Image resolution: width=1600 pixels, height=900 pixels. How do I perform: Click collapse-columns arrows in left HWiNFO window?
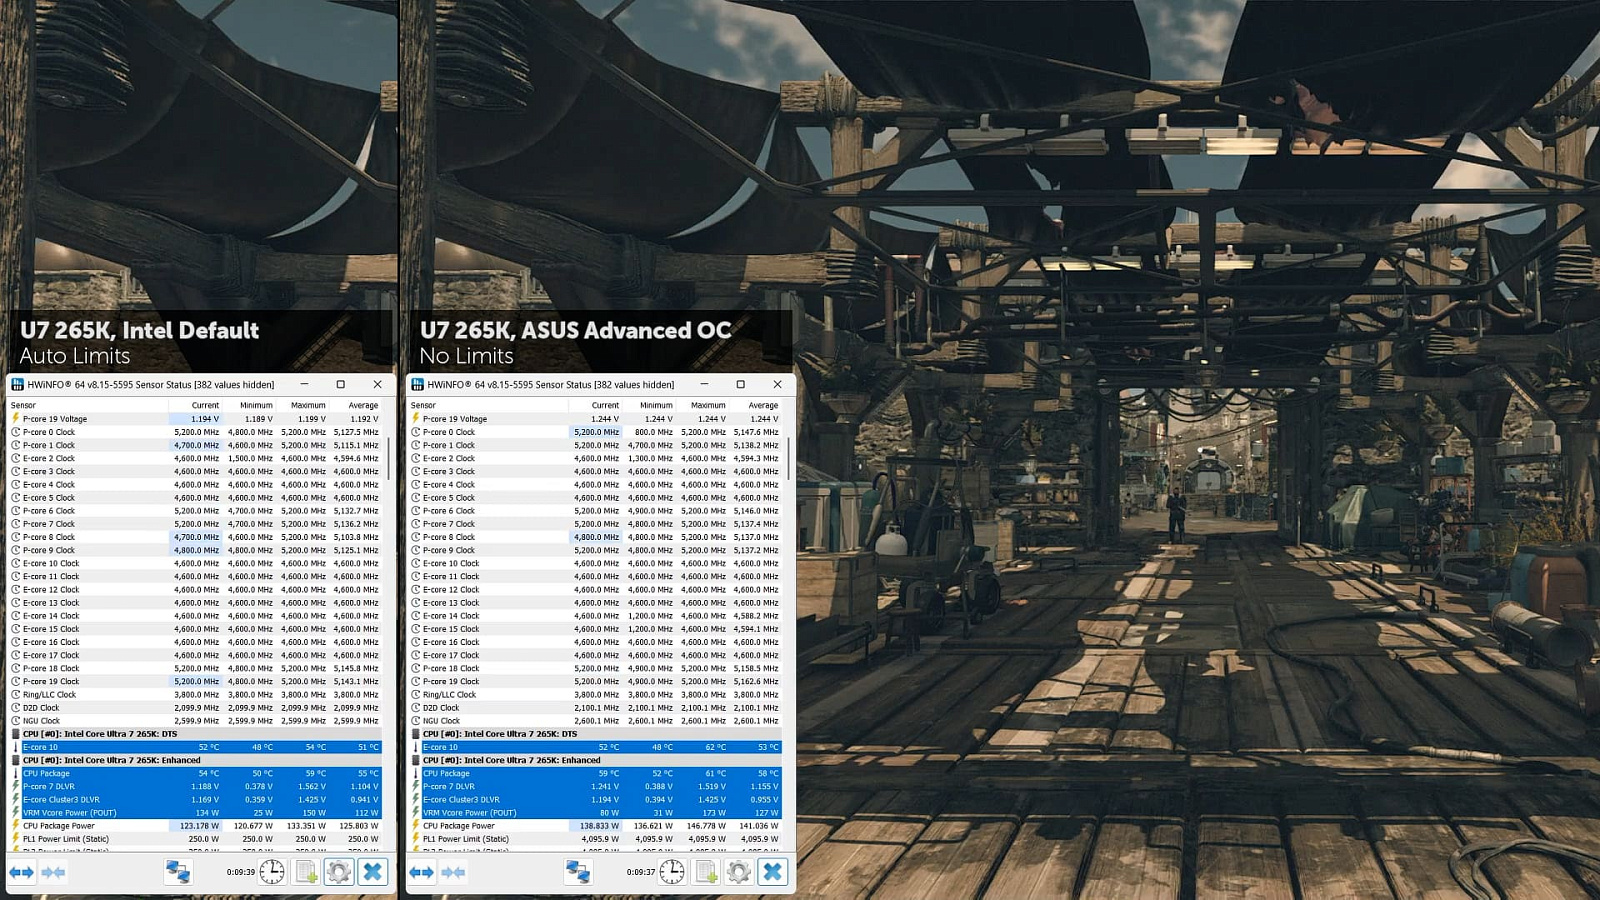(x=53, y=872)
